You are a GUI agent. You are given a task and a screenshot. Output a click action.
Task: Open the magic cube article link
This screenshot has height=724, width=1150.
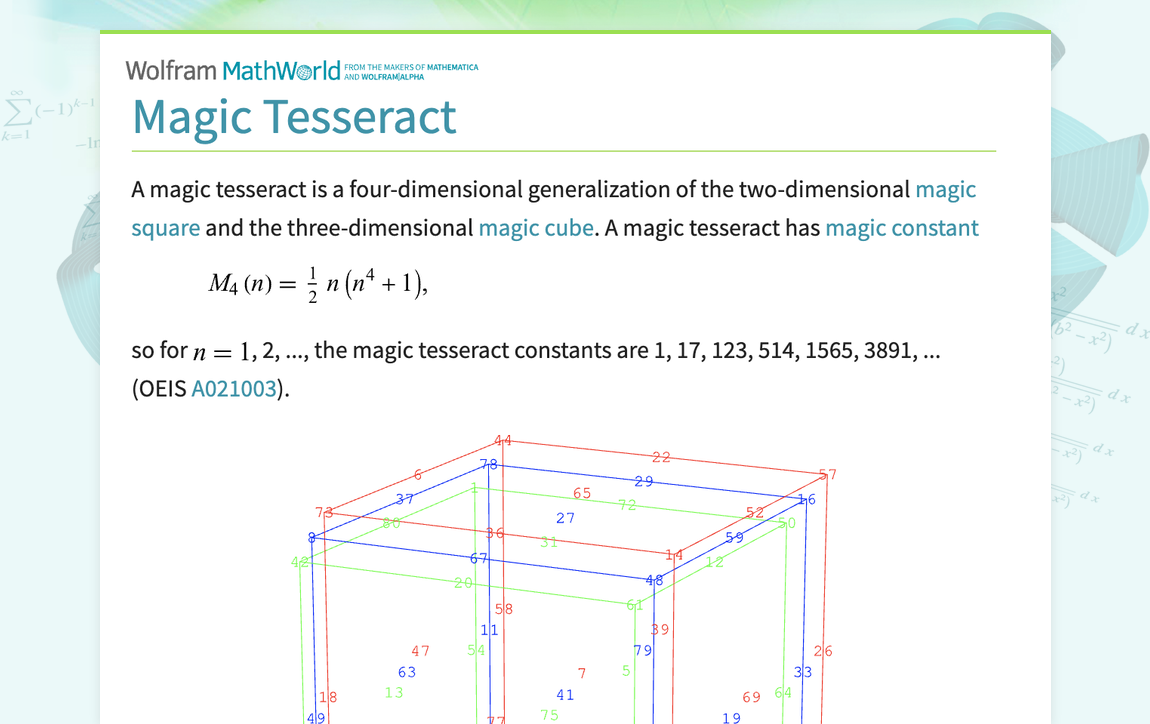click(535, 228)
